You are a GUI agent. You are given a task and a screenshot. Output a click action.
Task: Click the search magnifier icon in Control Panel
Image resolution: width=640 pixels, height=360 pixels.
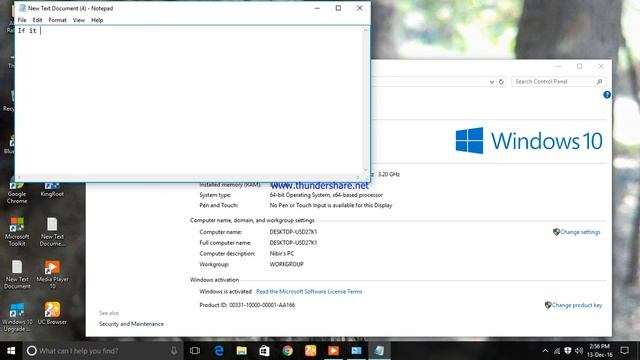[600, 82]
